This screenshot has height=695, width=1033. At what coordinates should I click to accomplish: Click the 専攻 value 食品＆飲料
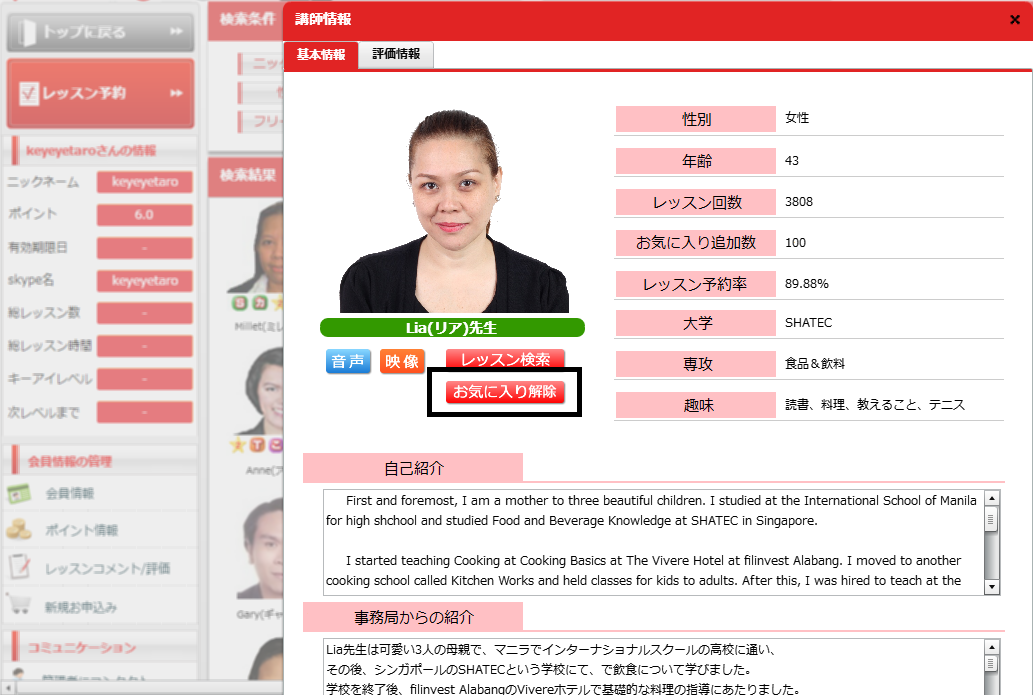[x=815, y=364]
